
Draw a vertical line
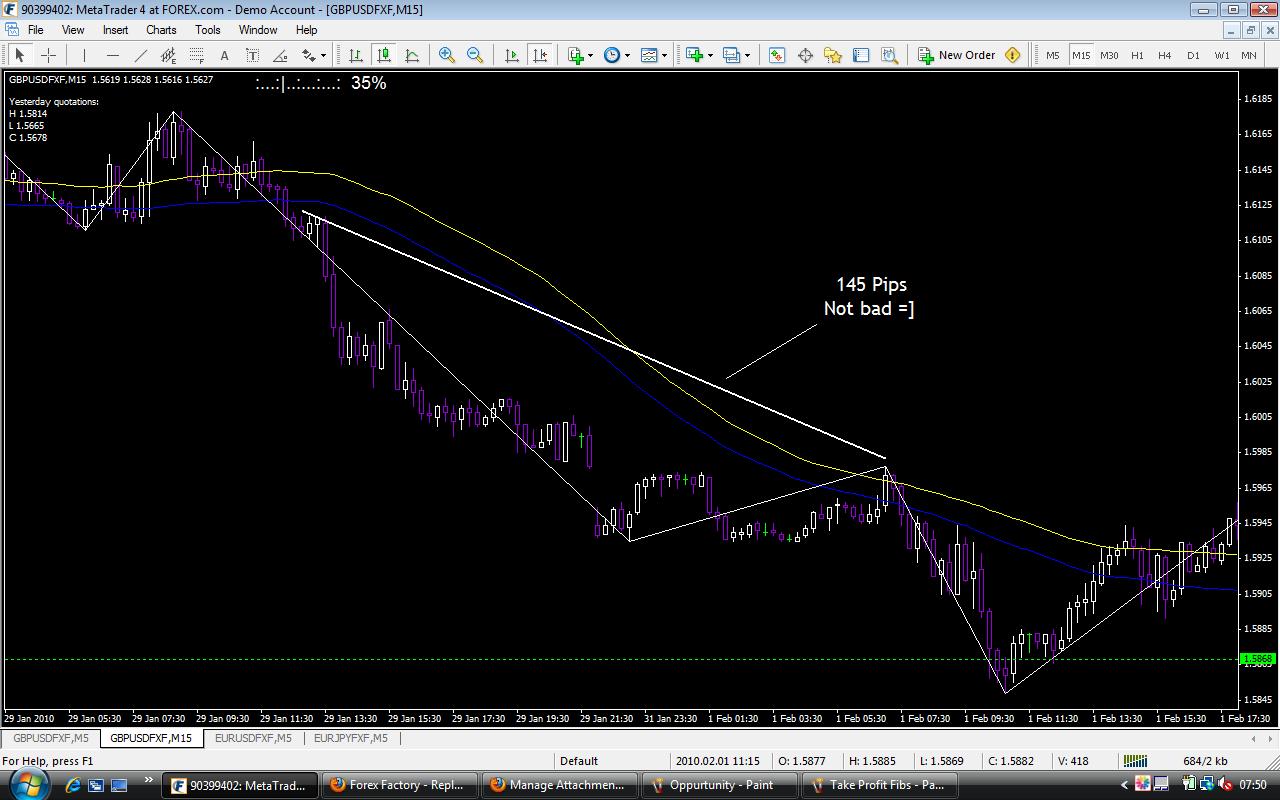pos(84,55)
